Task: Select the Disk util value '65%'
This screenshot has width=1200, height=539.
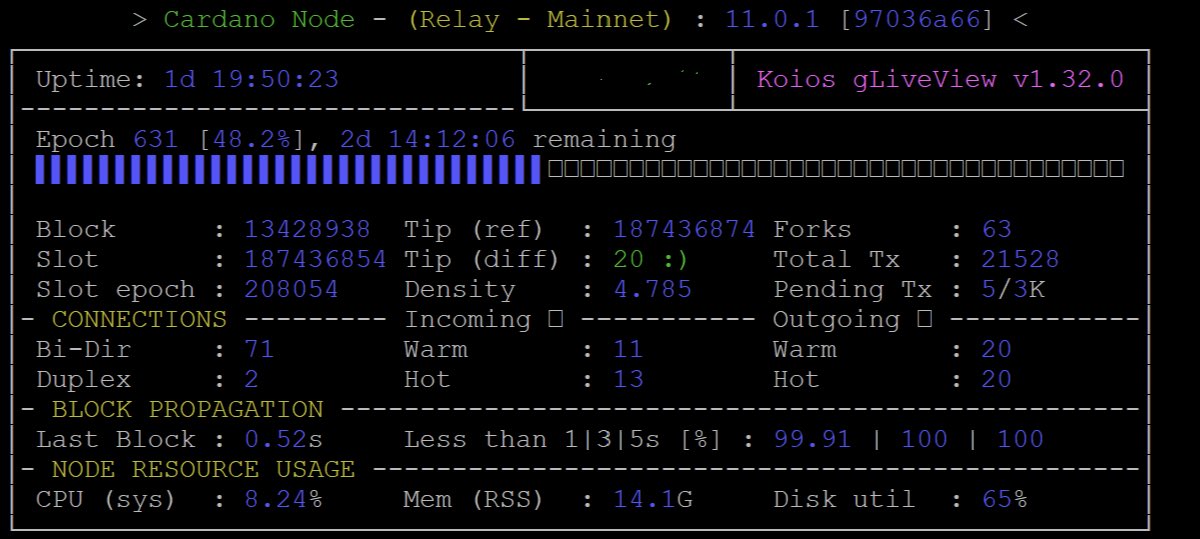Action: pos(1005,499)
